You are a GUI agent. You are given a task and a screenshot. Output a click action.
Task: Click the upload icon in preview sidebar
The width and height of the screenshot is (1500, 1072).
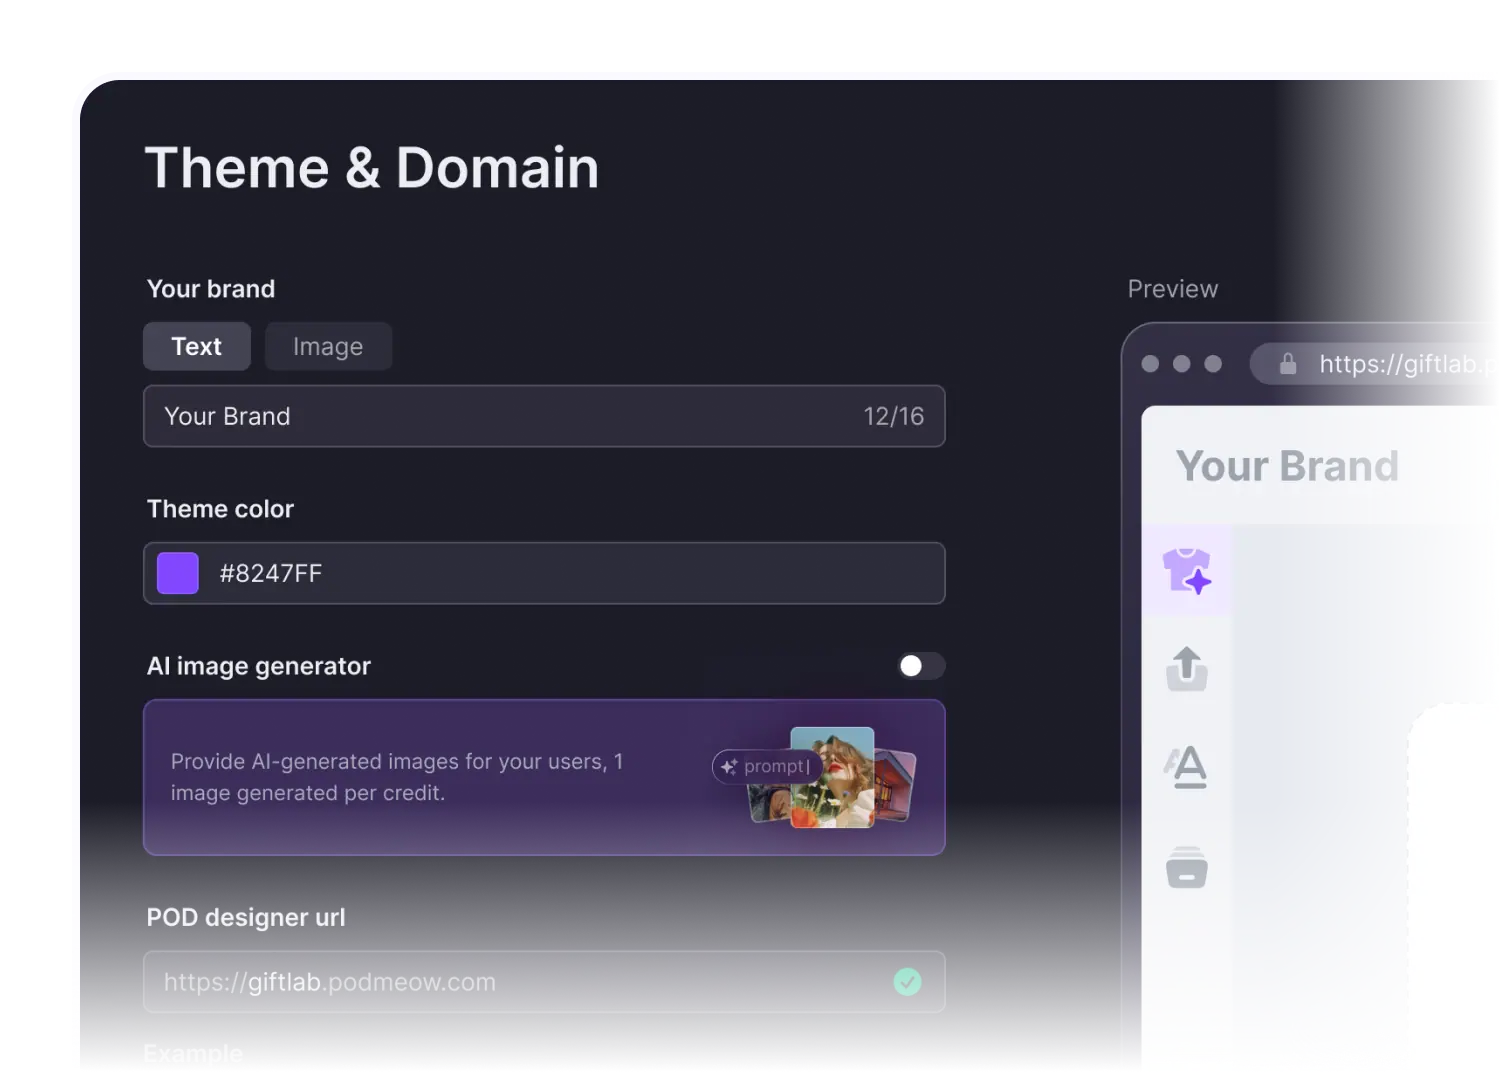(x=1187, y=669)
